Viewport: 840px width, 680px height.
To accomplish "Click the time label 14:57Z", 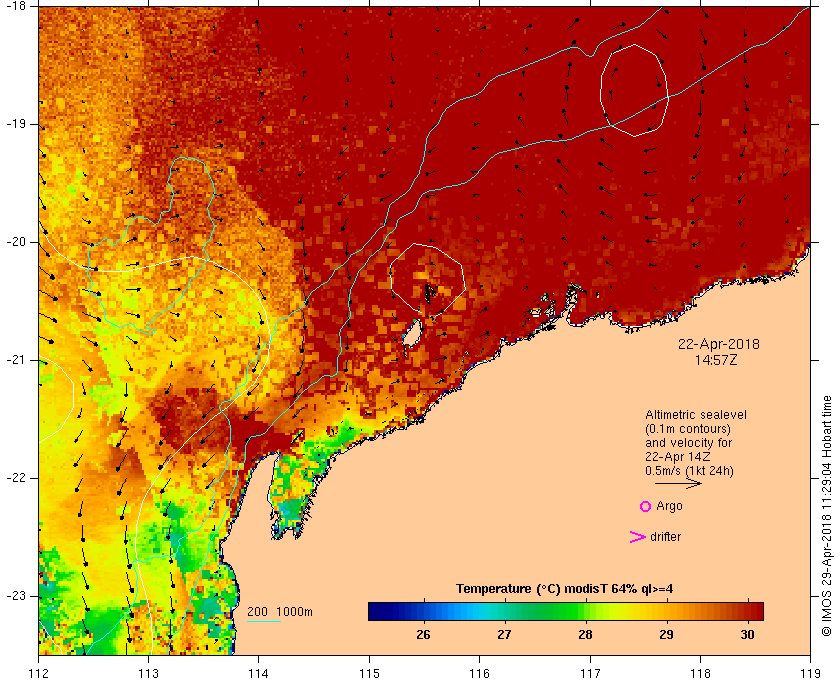I will click(x=716, y=360).
